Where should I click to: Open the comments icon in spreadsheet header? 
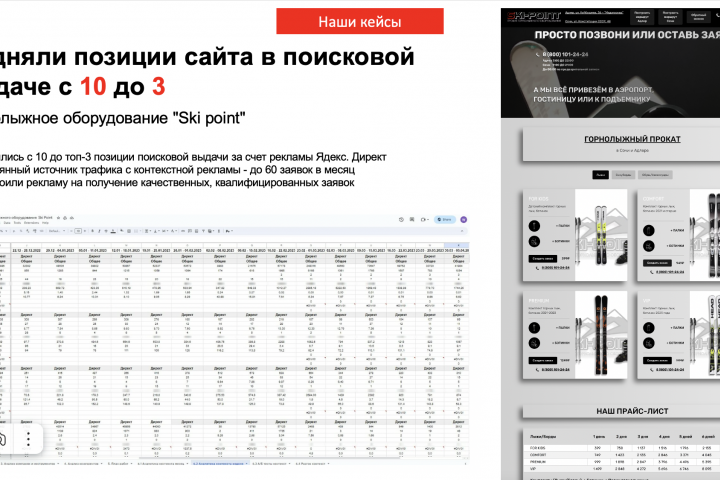pos(412,220)
